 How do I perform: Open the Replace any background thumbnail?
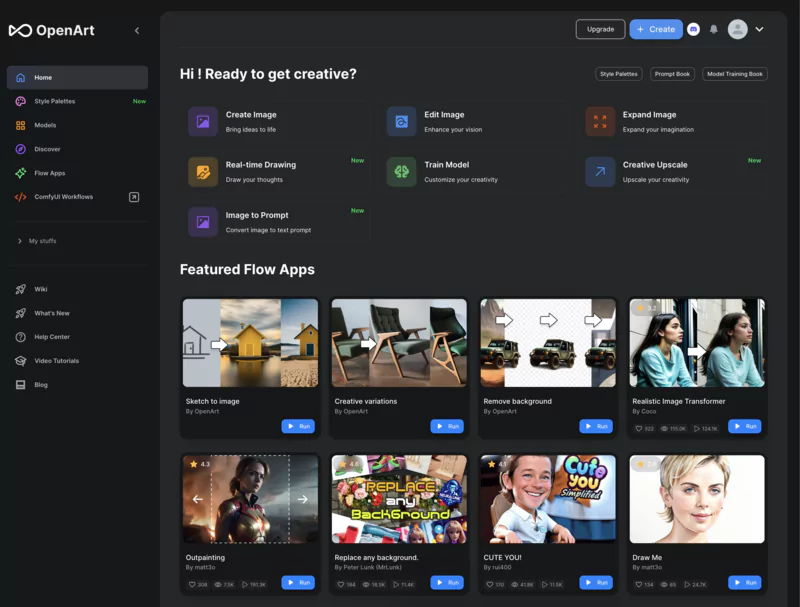[x=399, y=499]
